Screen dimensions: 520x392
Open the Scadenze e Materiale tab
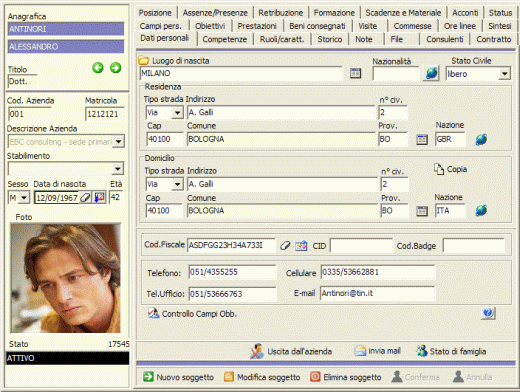[x=403, y=13]
